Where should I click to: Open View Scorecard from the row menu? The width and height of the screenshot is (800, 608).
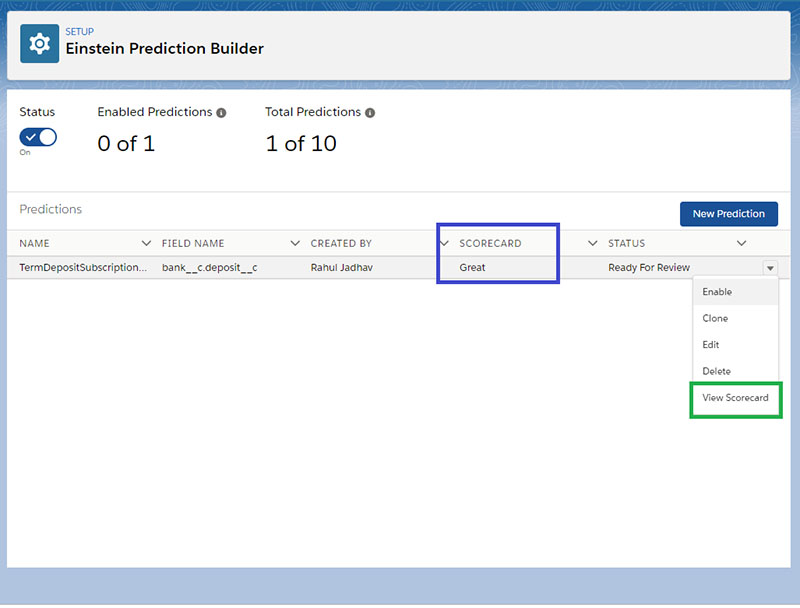point(735,398)
